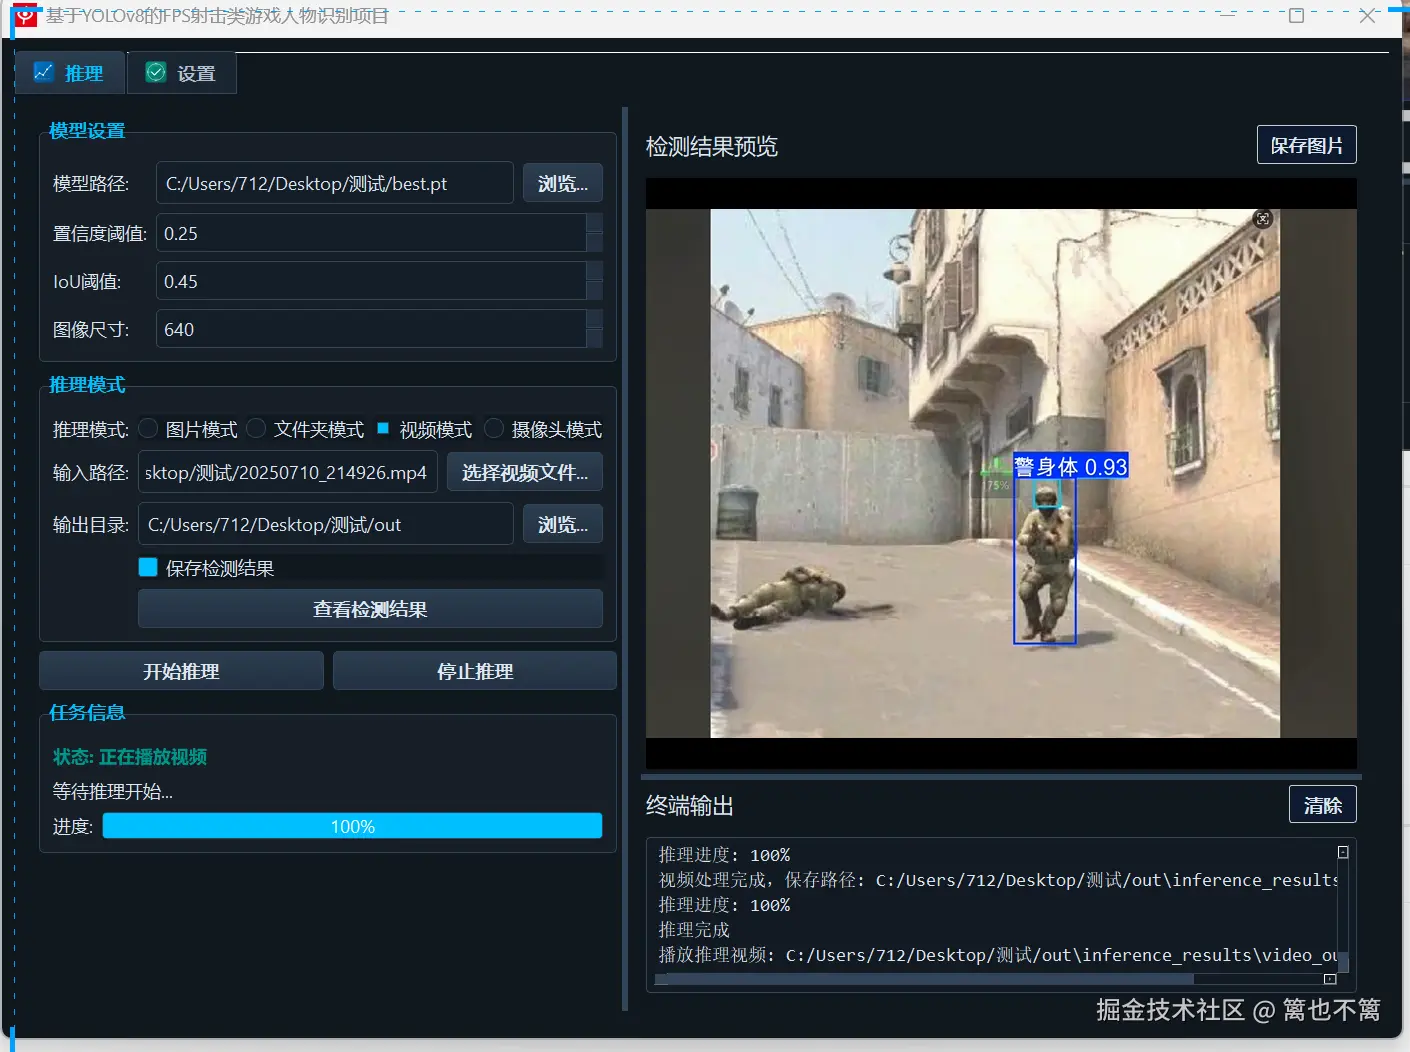Open results with 查看检测结果 button

370,609
